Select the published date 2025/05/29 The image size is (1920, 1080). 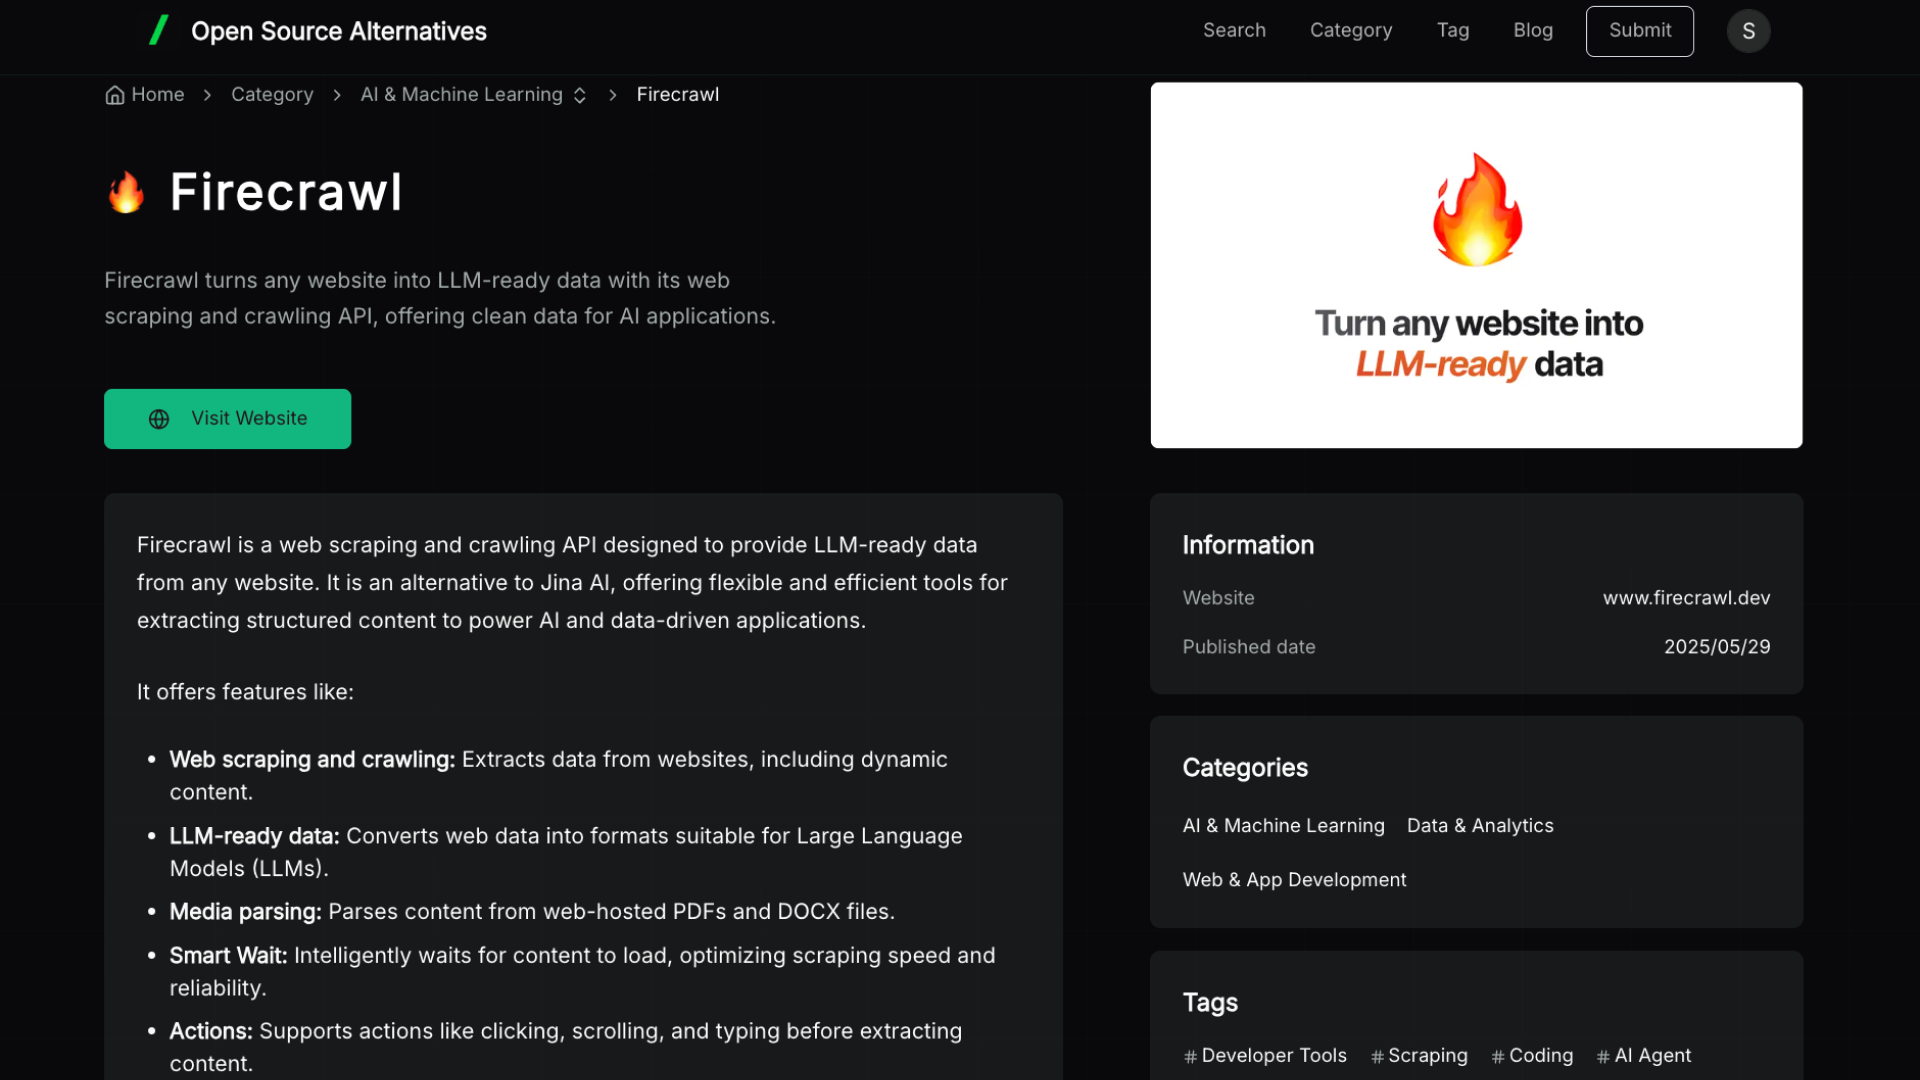pyautogui.click(x=1717, y=647)
